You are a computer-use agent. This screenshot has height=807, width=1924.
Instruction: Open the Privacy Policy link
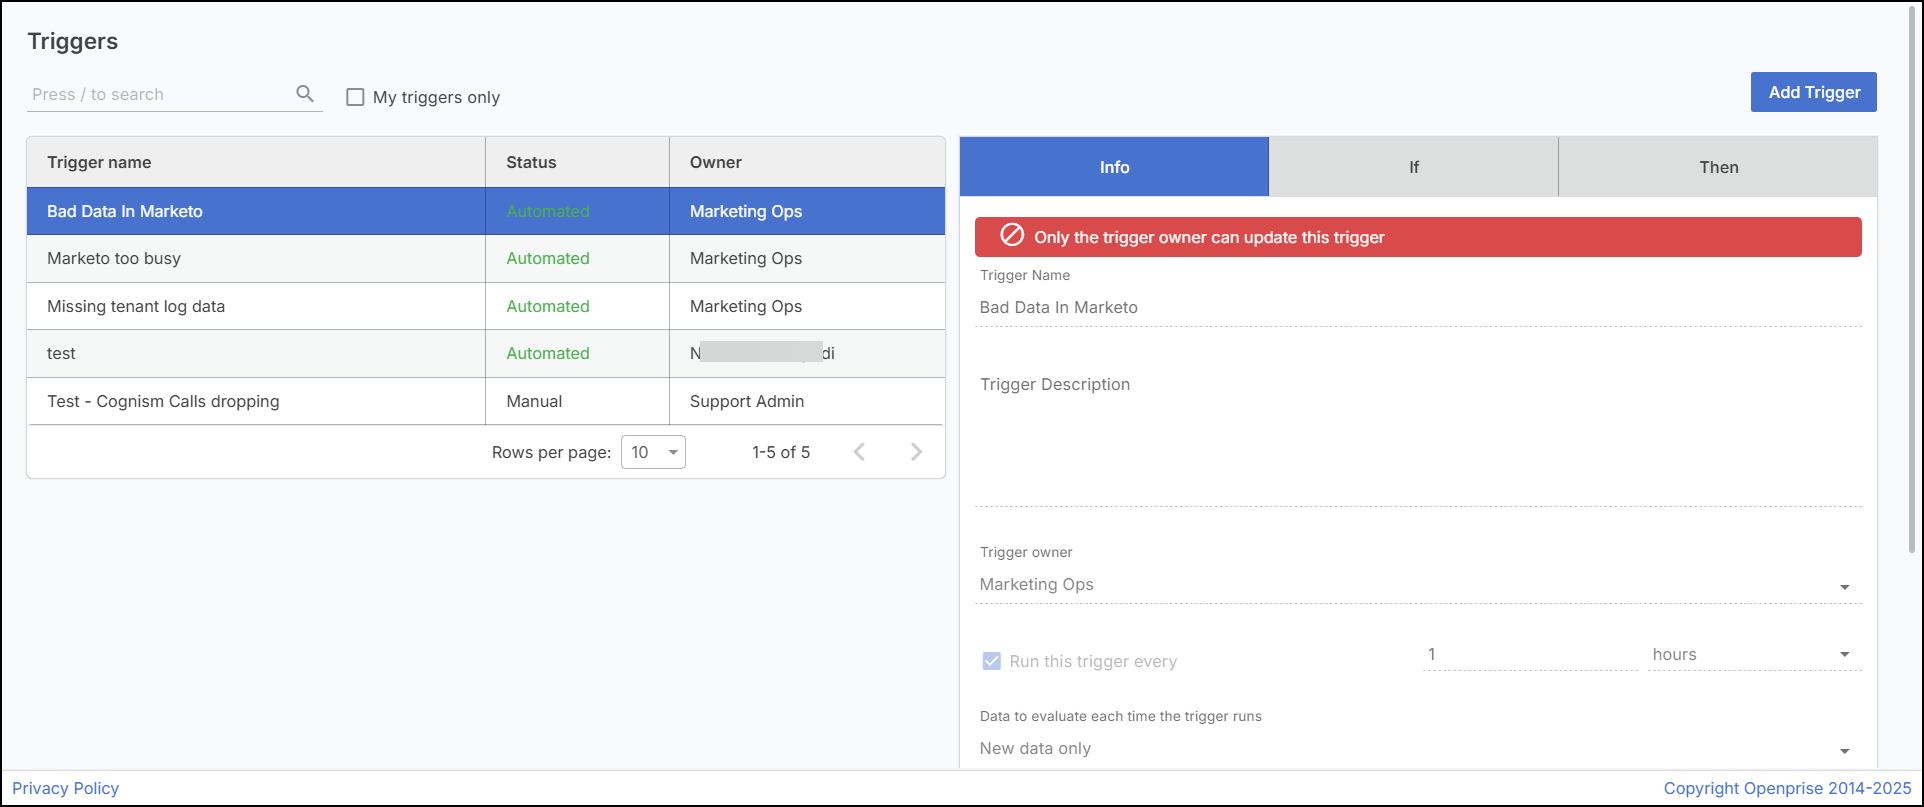[x=66, y=788]
